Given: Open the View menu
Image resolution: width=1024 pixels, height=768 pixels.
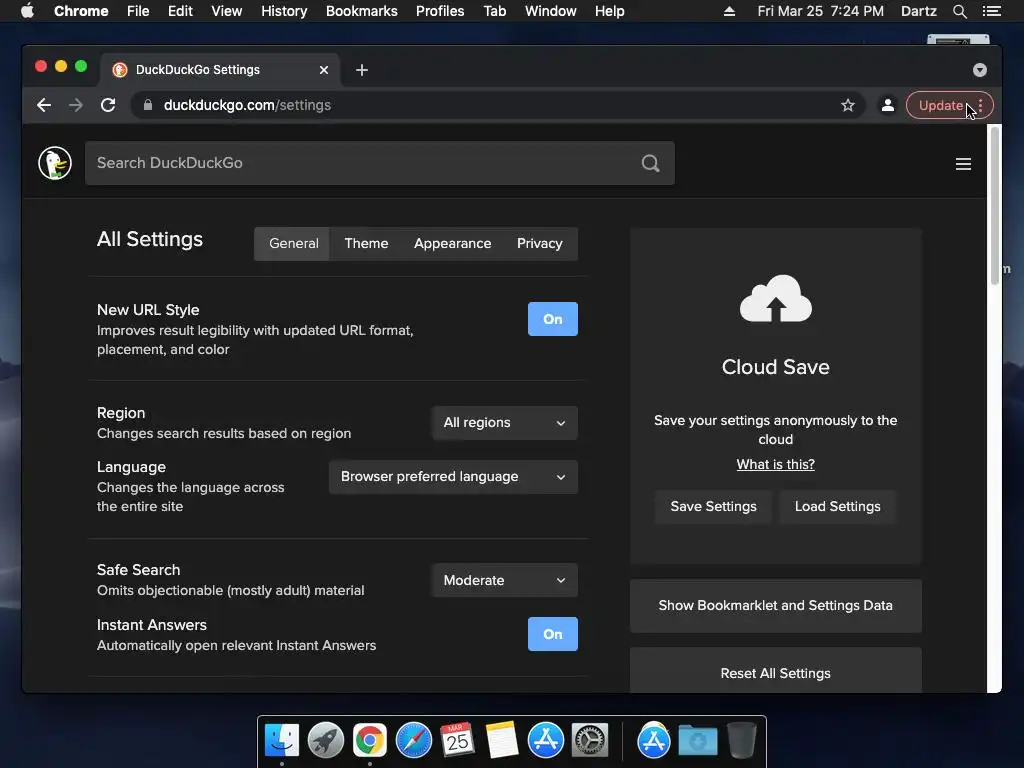Looking at the screenshot, I should 227,11.
